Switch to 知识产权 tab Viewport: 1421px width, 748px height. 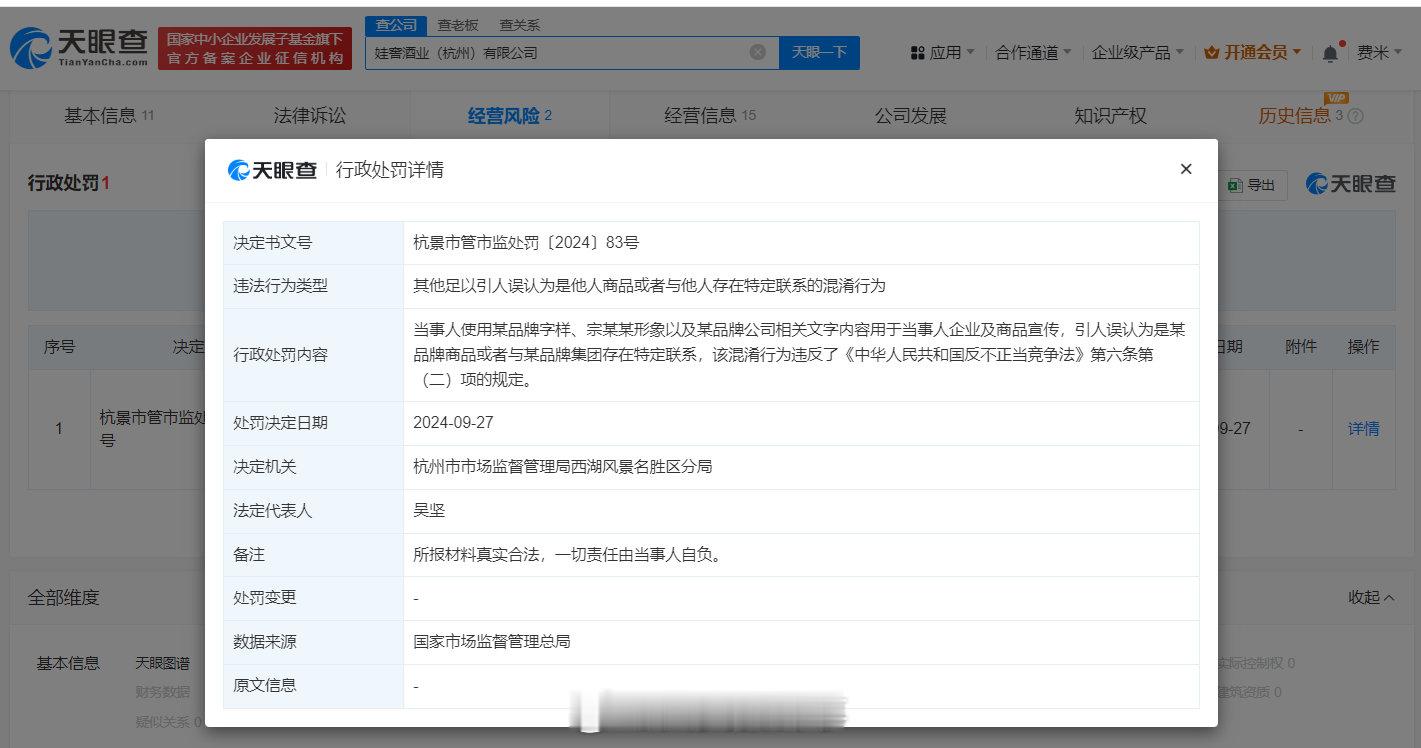click(x=1110, y=115)
